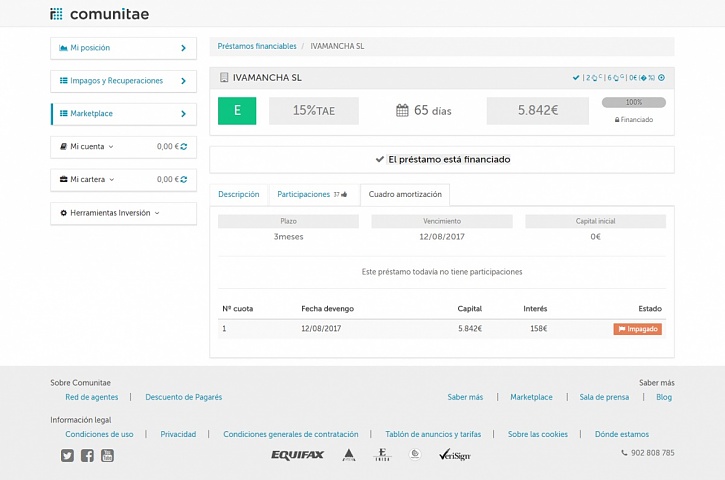Select the Cuadro amortización tab

pos(405,194)
